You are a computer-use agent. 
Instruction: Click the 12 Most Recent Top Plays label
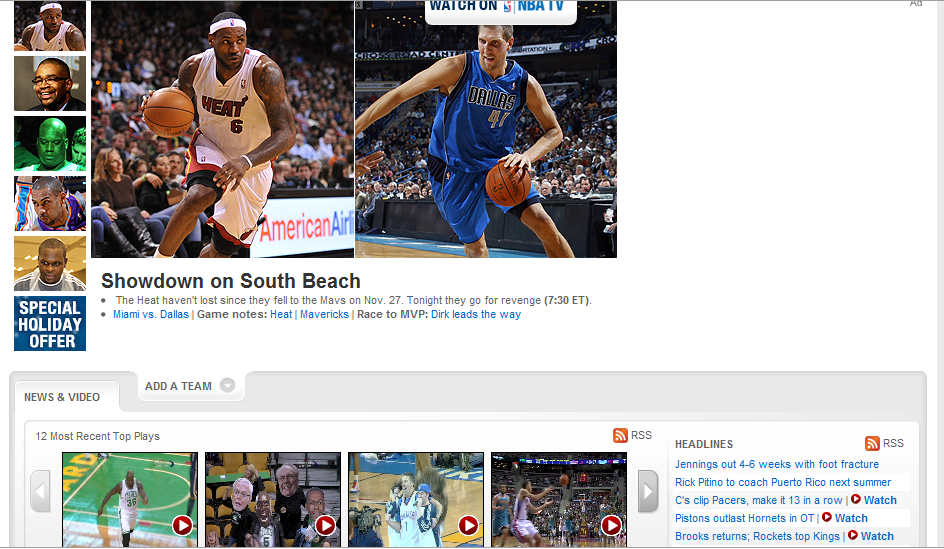[x=98, y=436]
